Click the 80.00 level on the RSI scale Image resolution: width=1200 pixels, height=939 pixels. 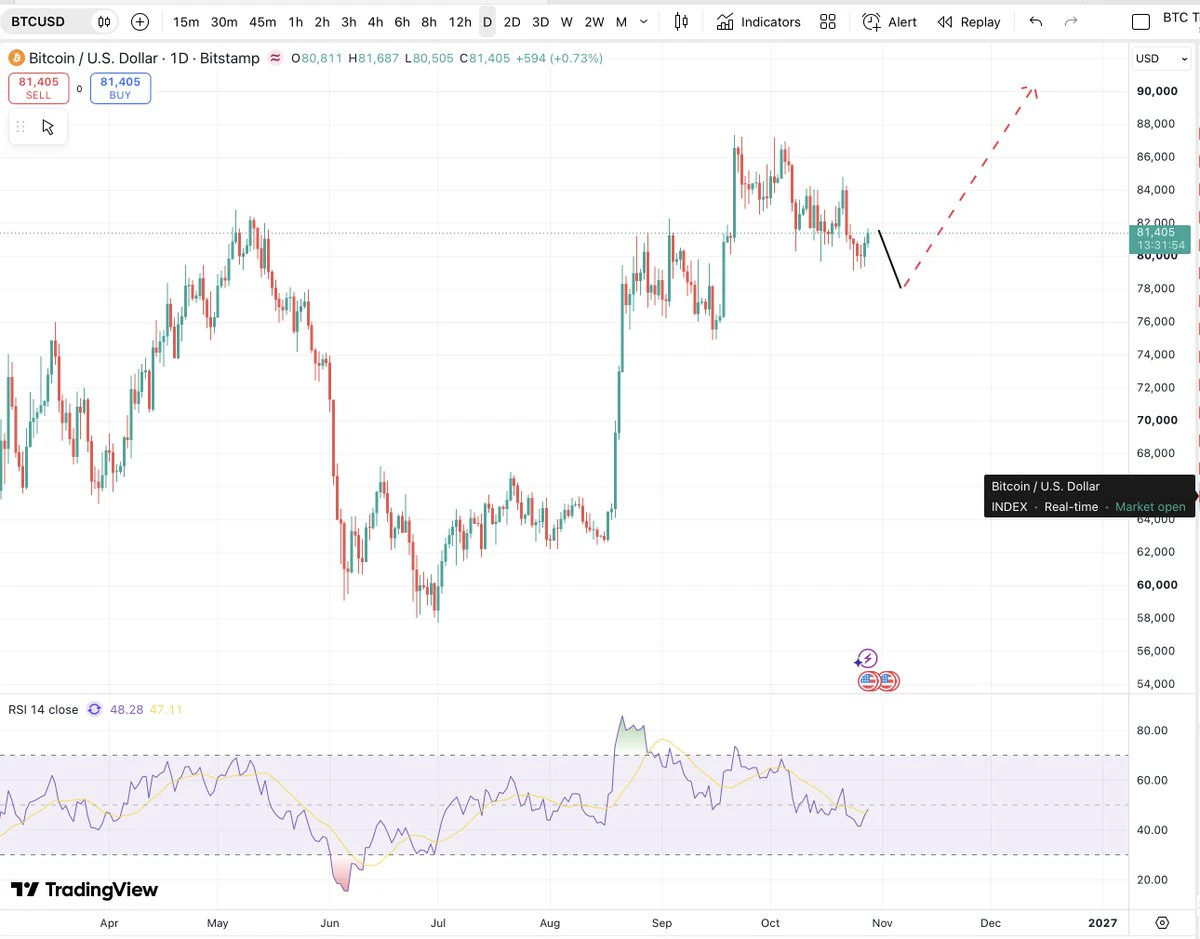[1152, 730]
